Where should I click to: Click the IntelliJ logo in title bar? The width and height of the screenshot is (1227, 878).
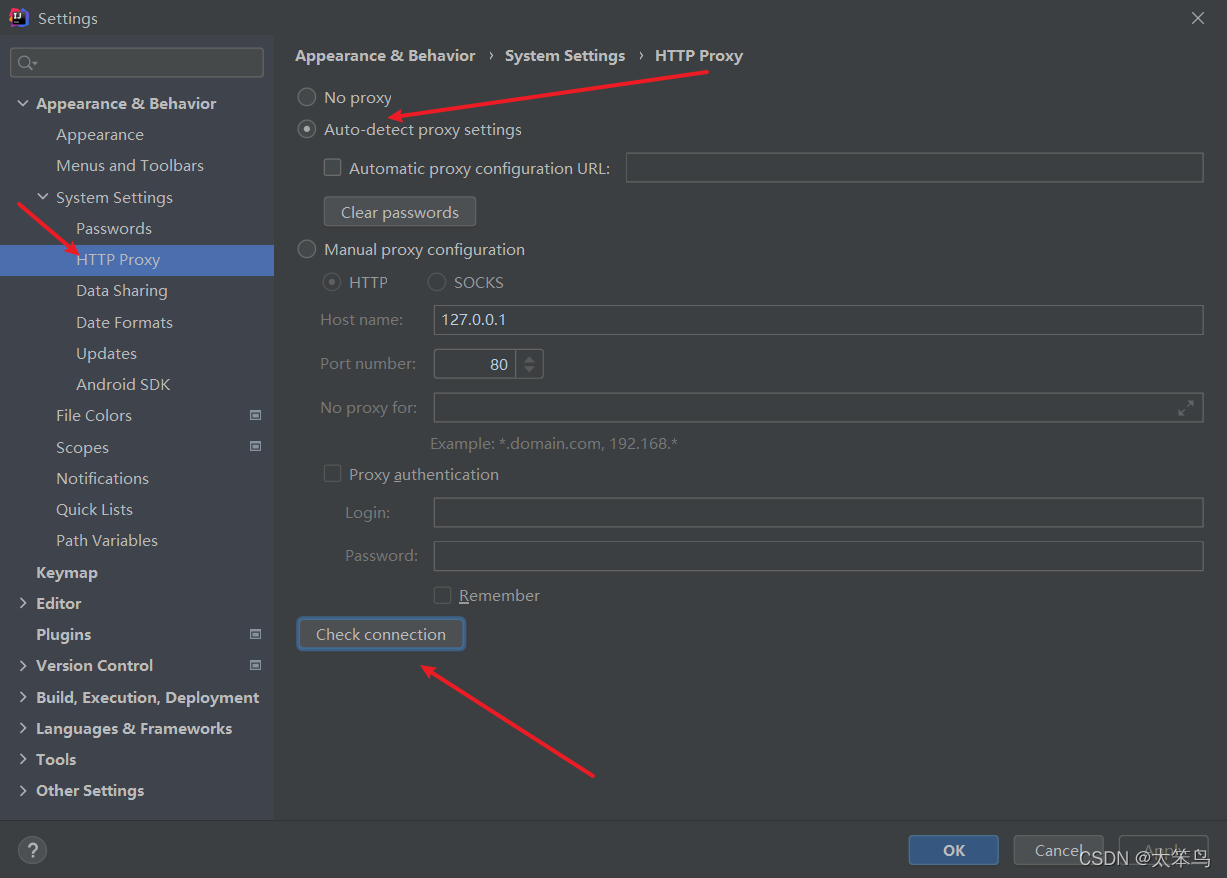pyautogui.click(x=19, y=18)
